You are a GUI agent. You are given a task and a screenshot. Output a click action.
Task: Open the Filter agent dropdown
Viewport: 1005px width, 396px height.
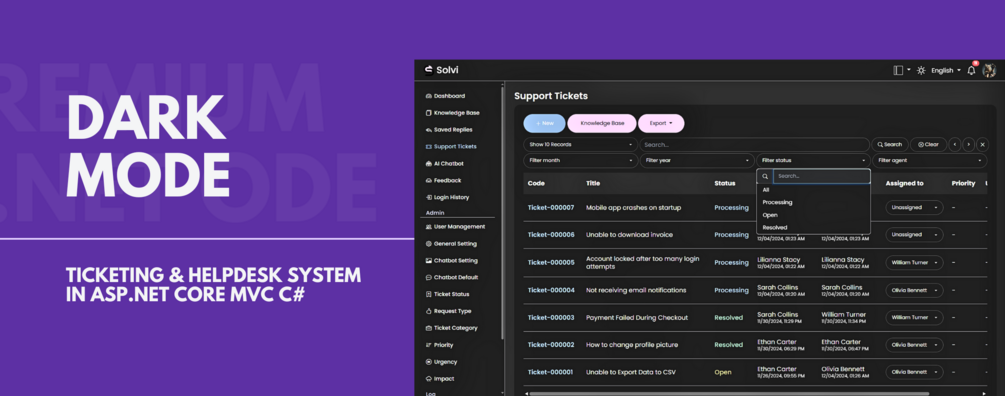coord(929,161)
